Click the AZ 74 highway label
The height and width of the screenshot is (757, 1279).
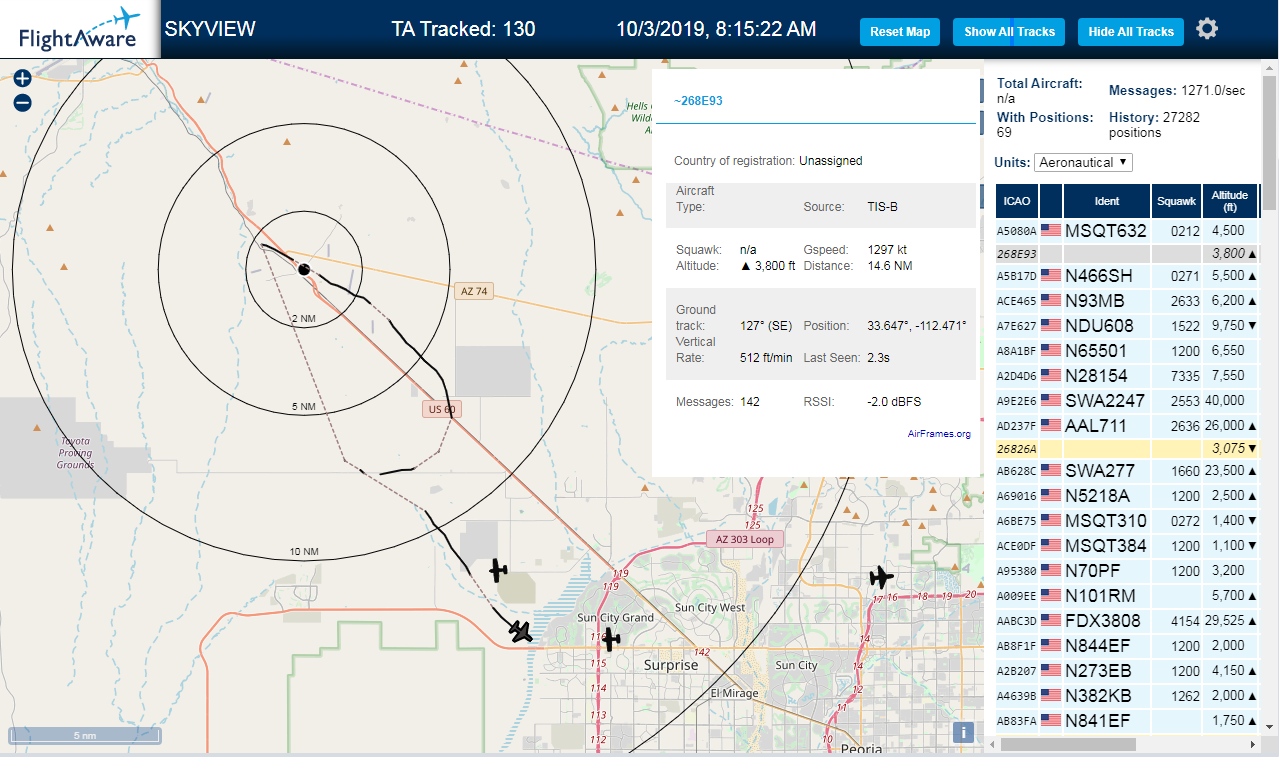[474, 291]
